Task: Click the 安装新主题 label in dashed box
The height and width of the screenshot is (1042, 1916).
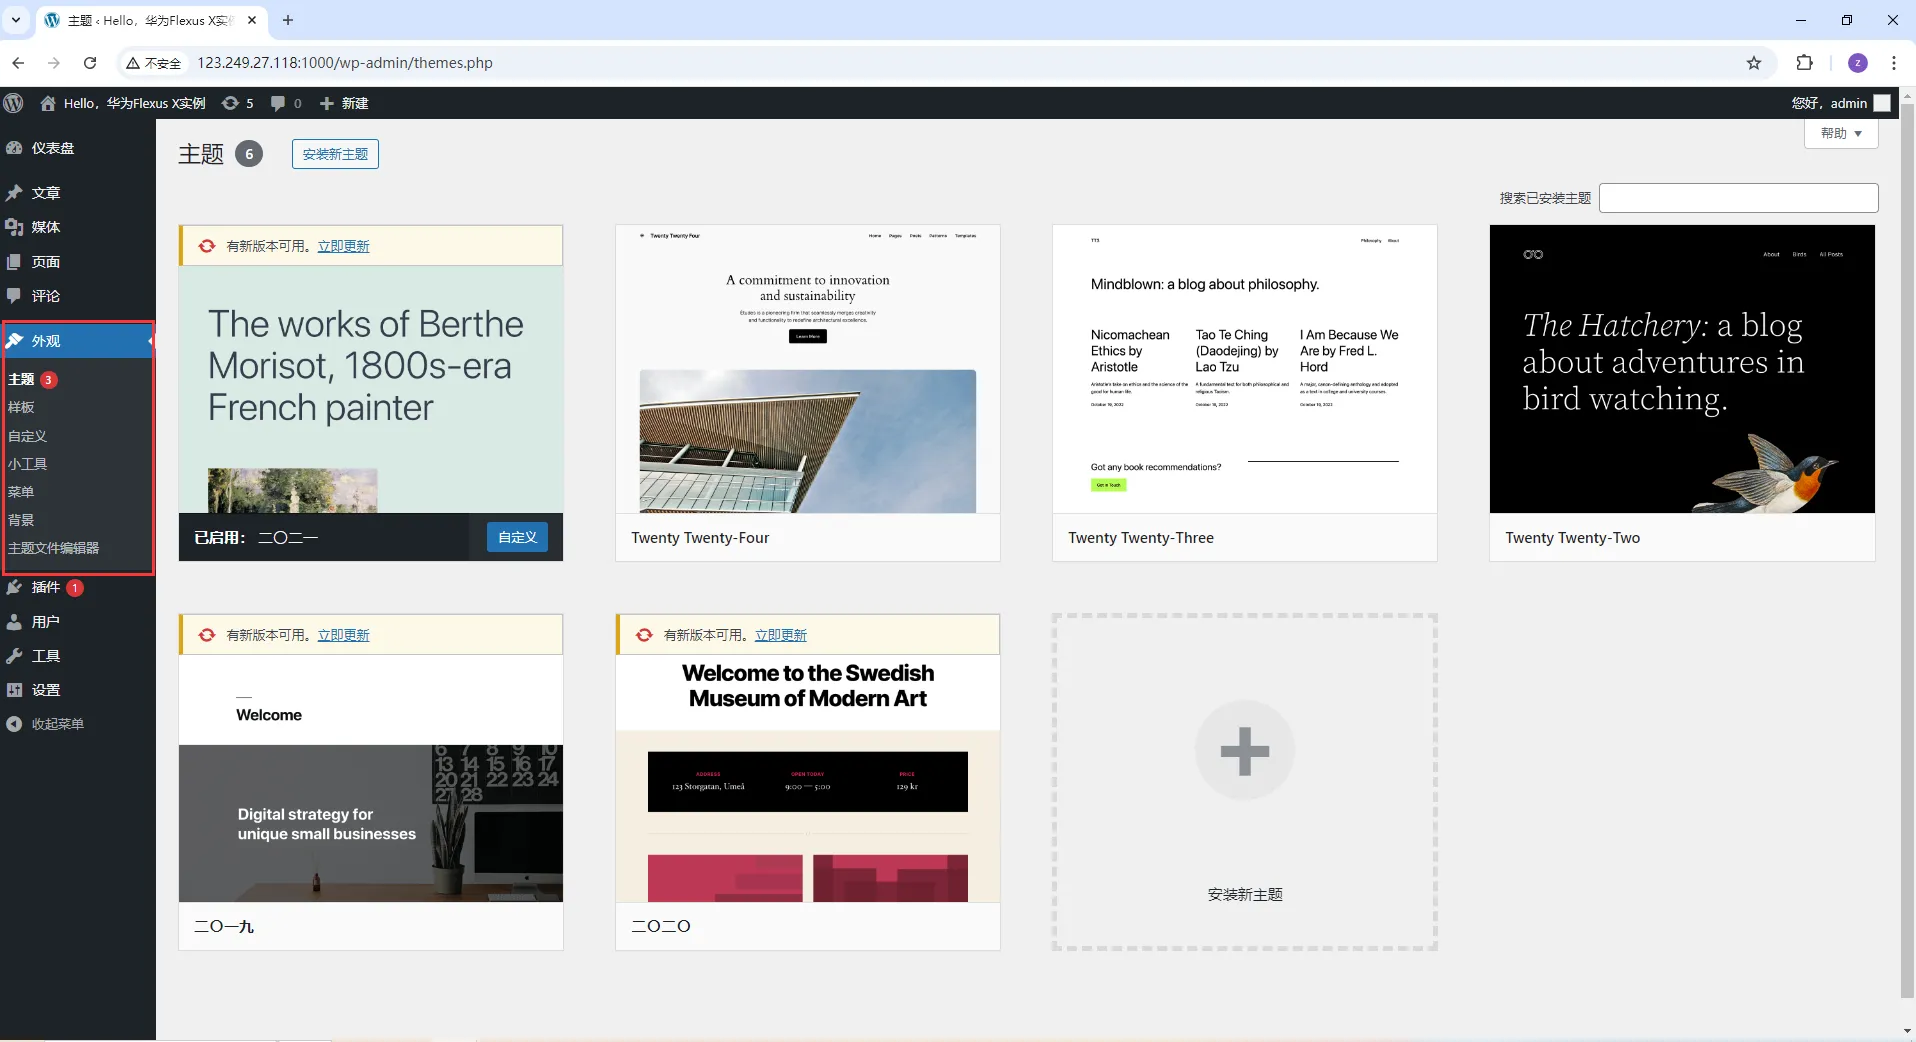Action: click(x=1245, y=895)
